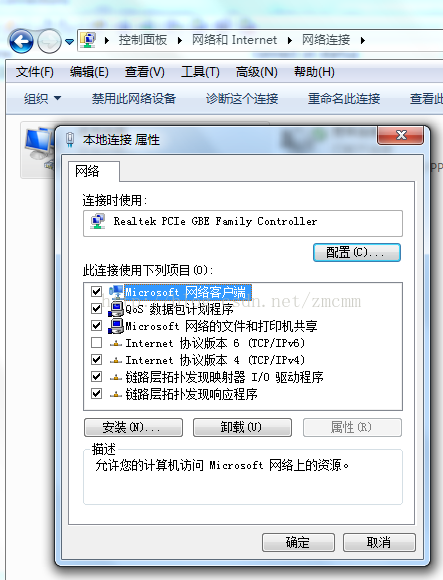Screen dimensions: 443x580
Task: Select the 文件和打印机共享 item icon
Action: click(116, 326)
